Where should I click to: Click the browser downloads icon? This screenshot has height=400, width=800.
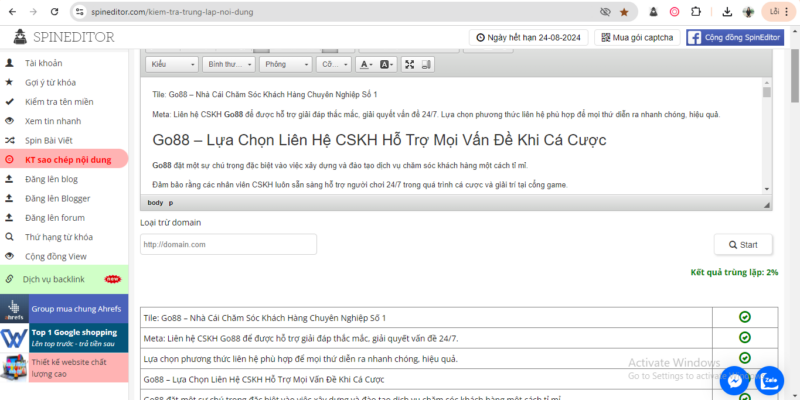tap(724, 12)
